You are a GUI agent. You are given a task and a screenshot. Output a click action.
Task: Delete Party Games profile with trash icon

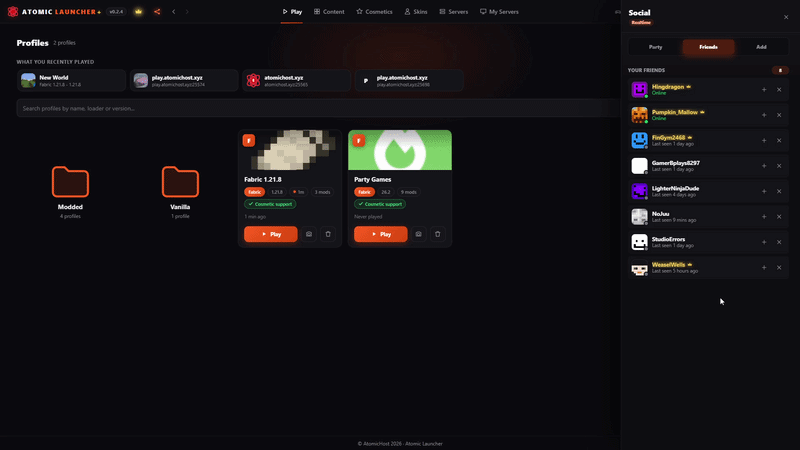point(438,234)
